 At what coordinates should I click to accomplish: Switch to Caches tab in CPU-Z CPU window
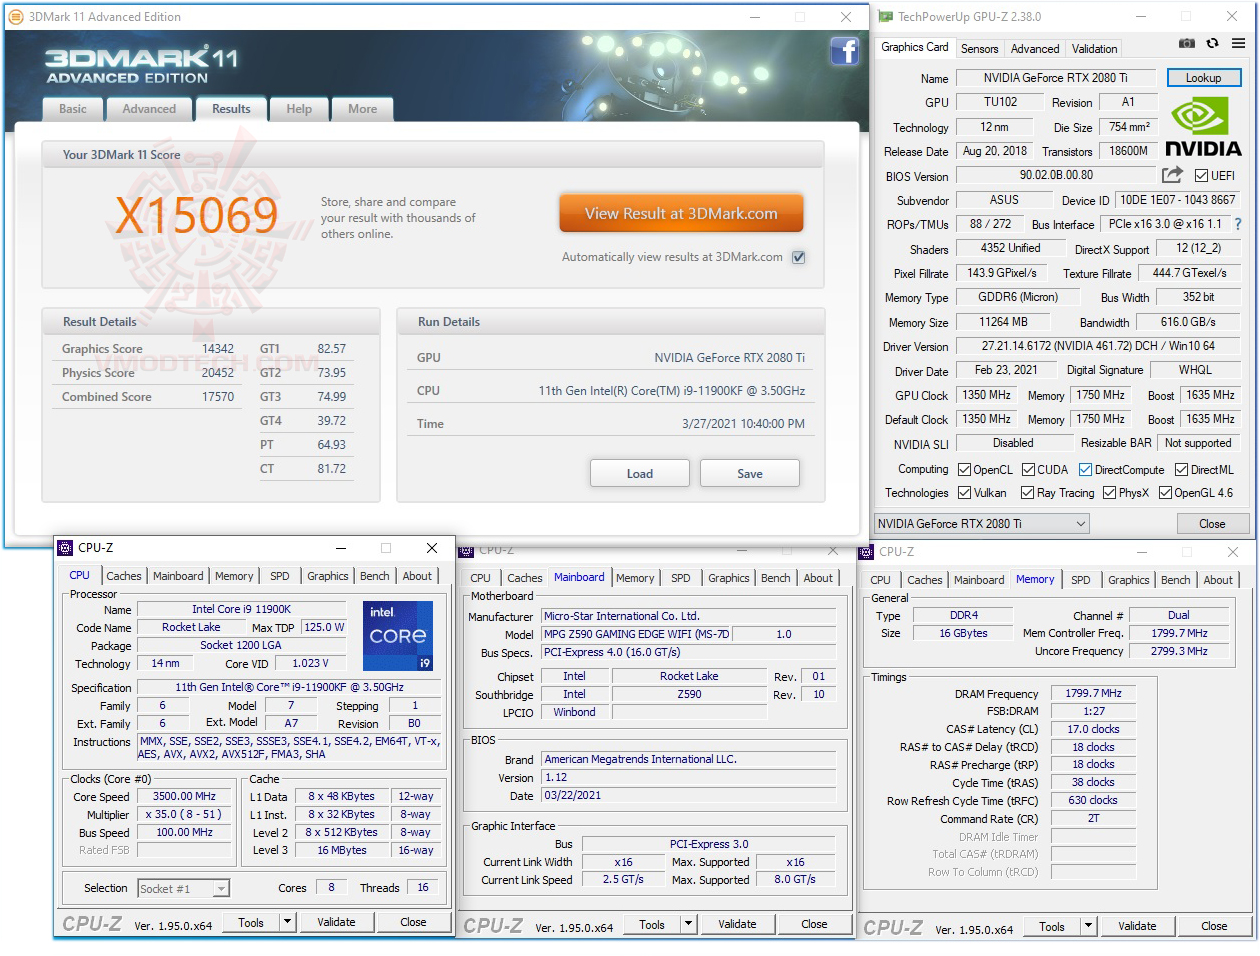click(124, 576)
